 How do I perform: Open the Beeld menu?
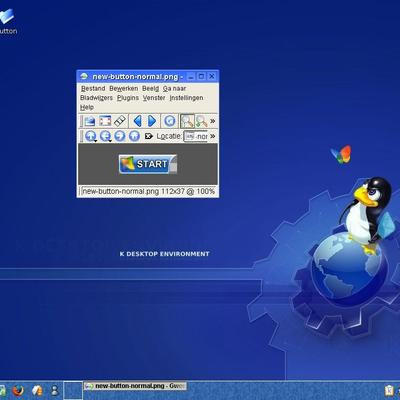click(x=150, y=88)
